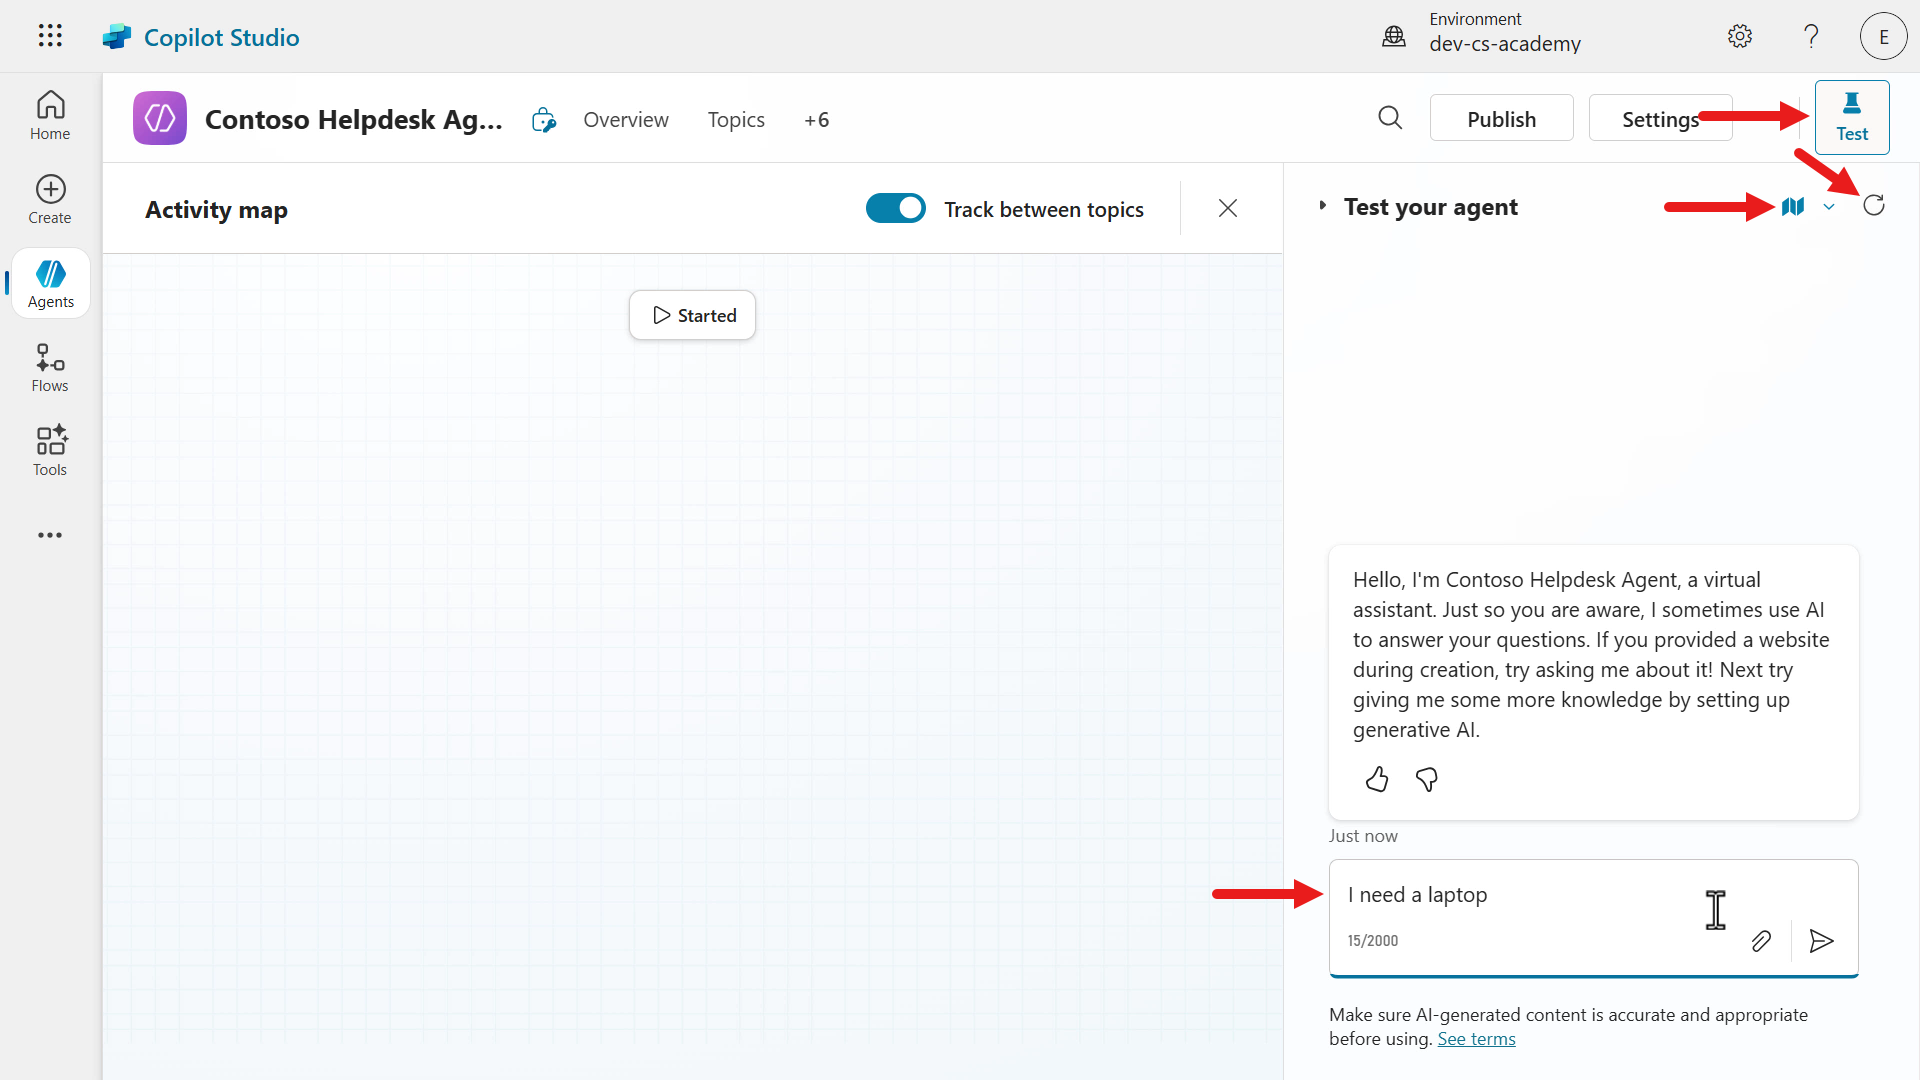Toggle Track between topics switch
The image size is (1920, 1080).
pyautogui.click(x=895, y=208)
